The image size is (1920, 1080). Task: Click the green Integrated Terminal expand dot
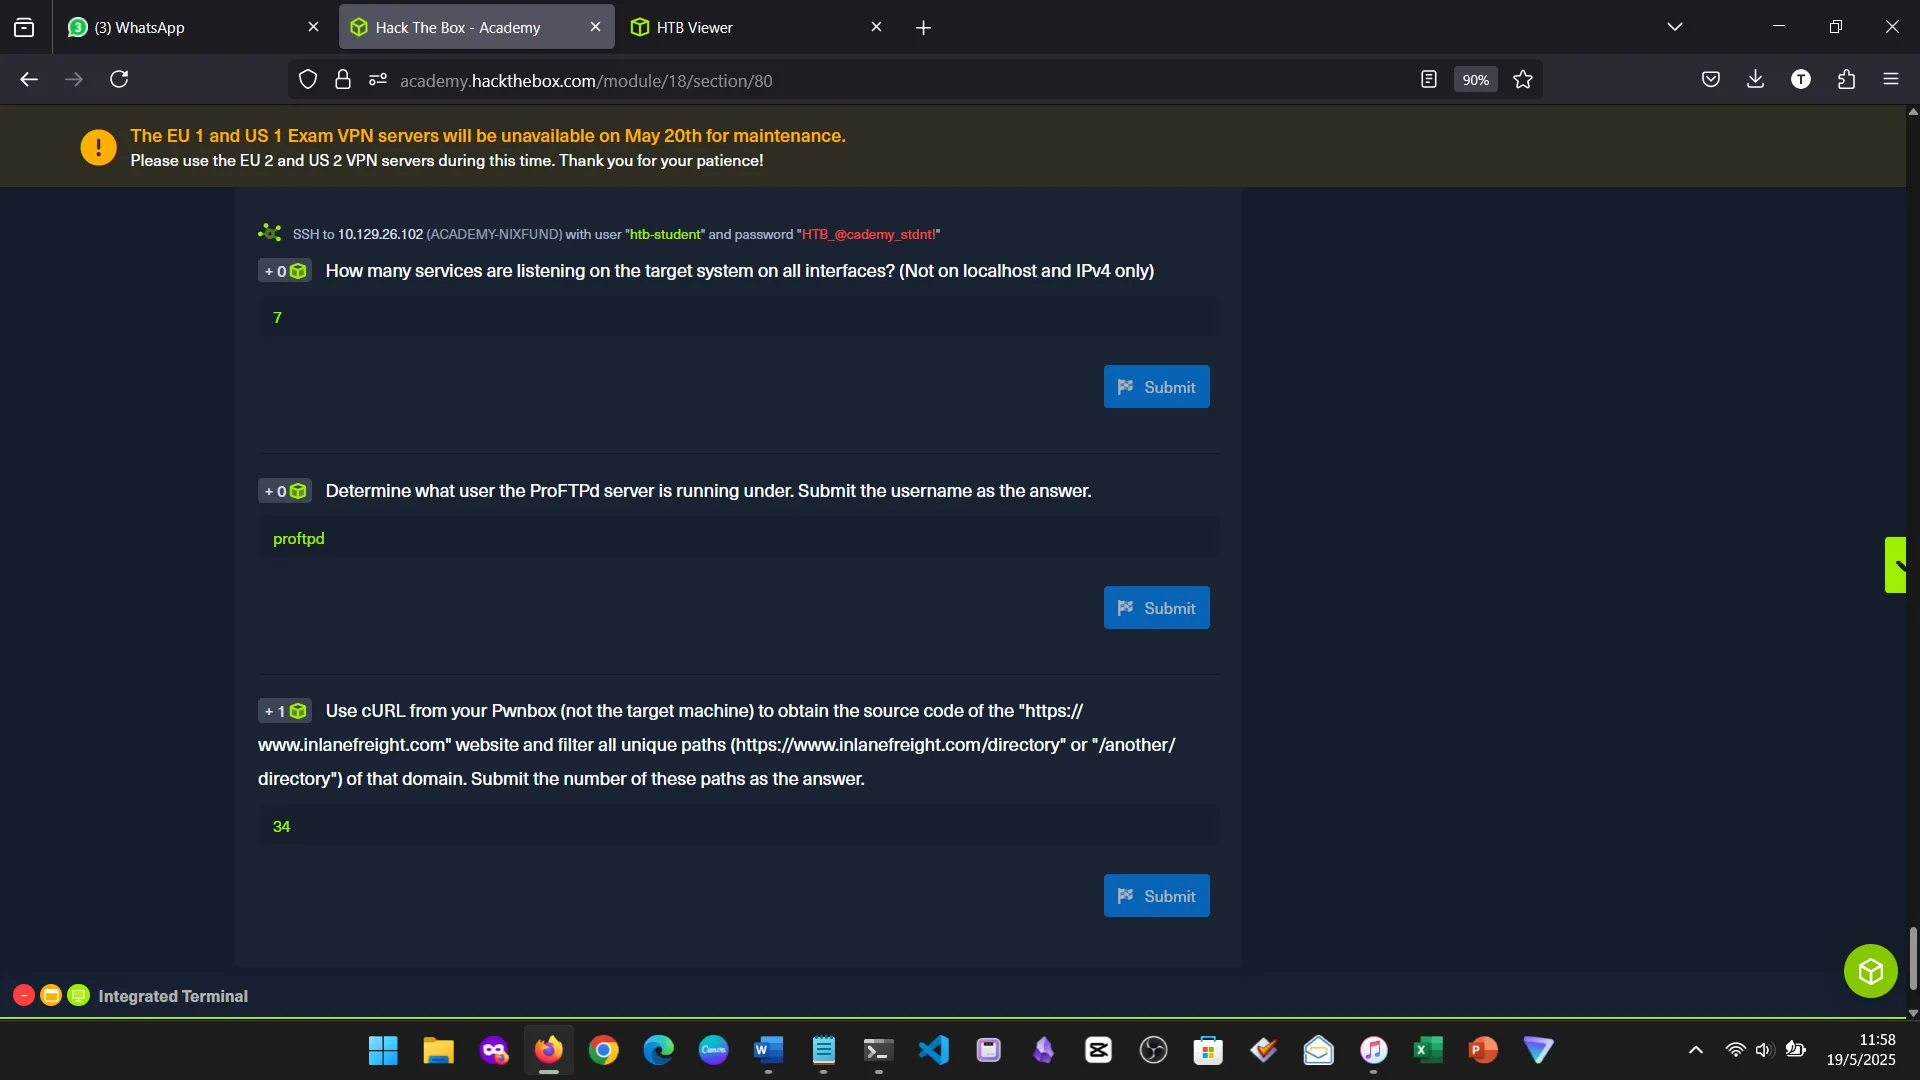click(79, 996)
